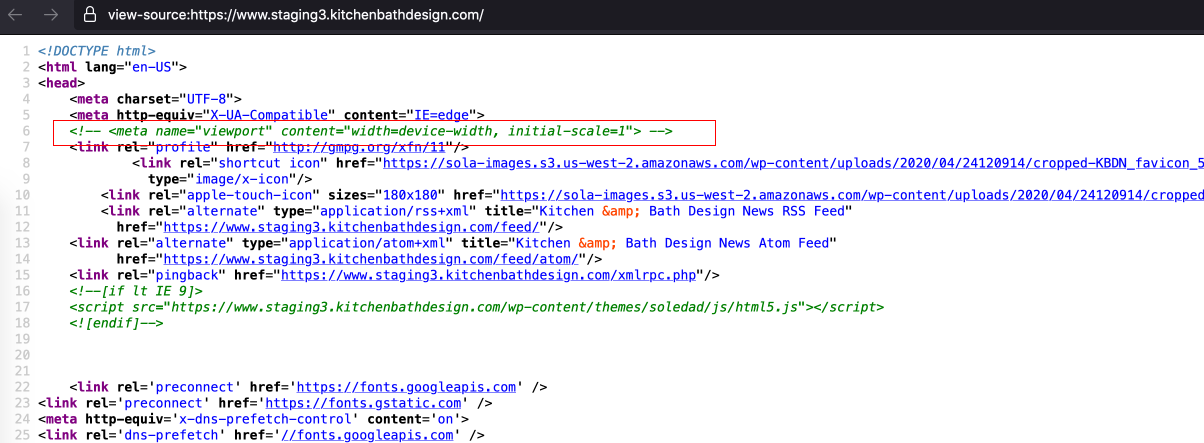
Task: Click the browser back arrow
Action: click(x=15, y=15)
